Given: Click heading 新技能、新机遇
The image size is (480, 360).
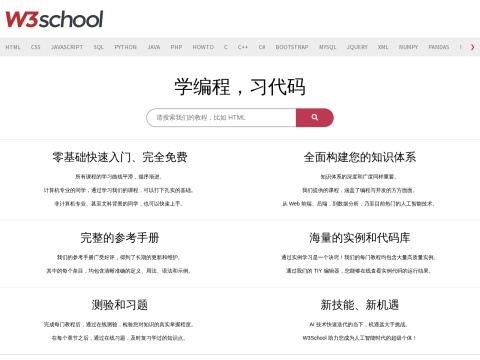Looking at the screenshot, I should pos(360,305).
